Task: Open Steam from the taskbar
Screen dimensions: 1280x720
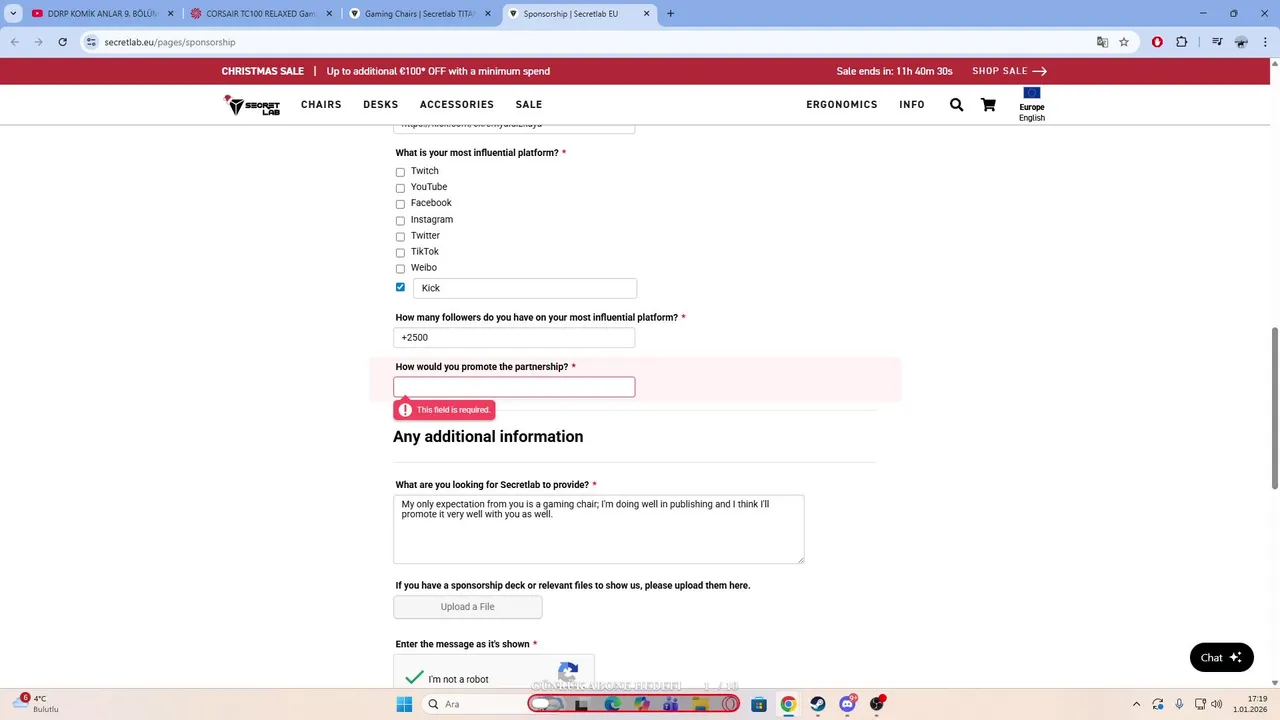Action: pyautogui.click(x=818, y=704)
